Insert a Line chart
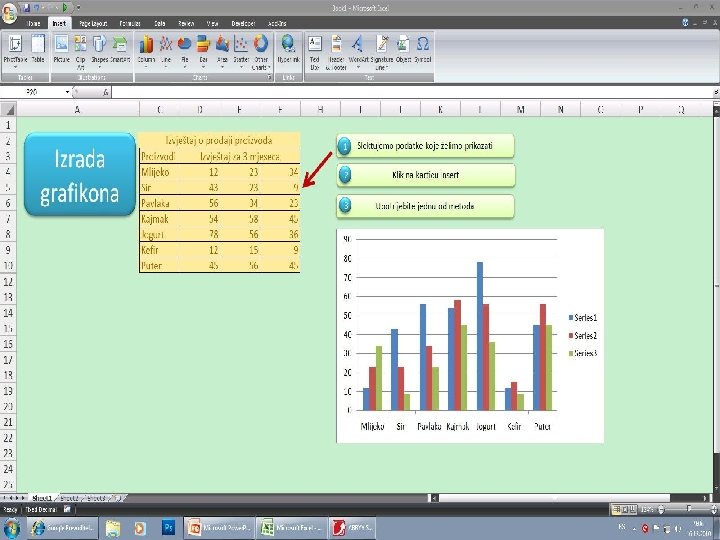The width and height of the screenshot is (720, 540). click(x=166, y=51)
